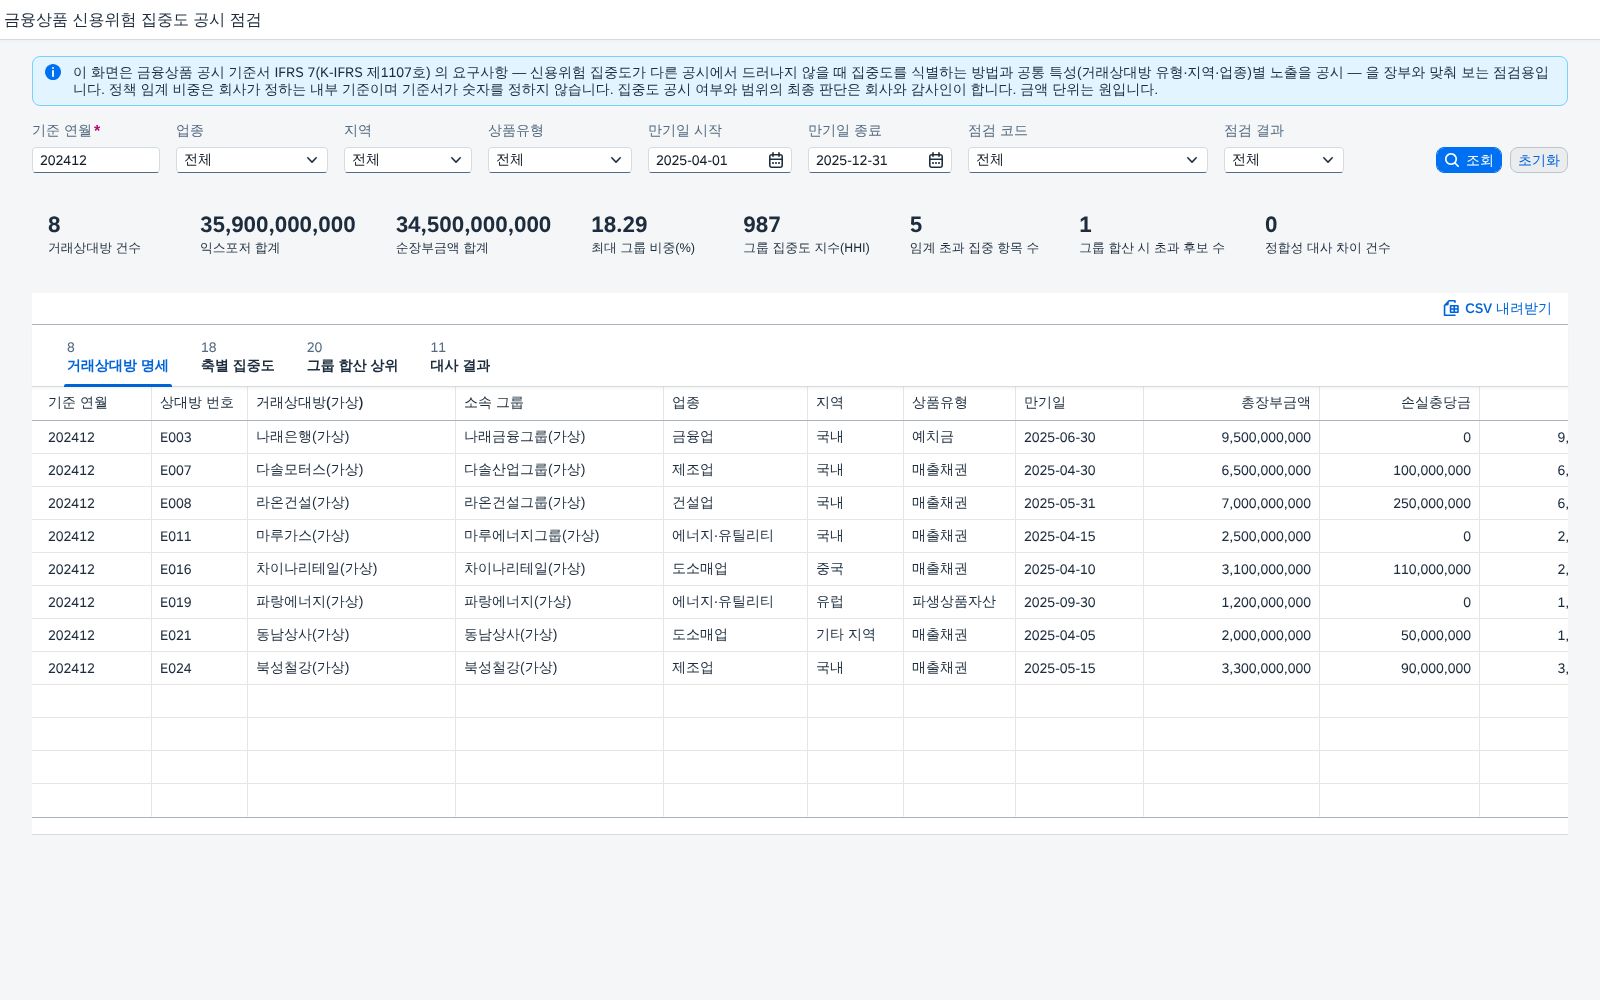The width and height of the screenshot is (1600, 1000).
Task: Switch to the 축별 집중도 tab
Action: pos(238,358)
